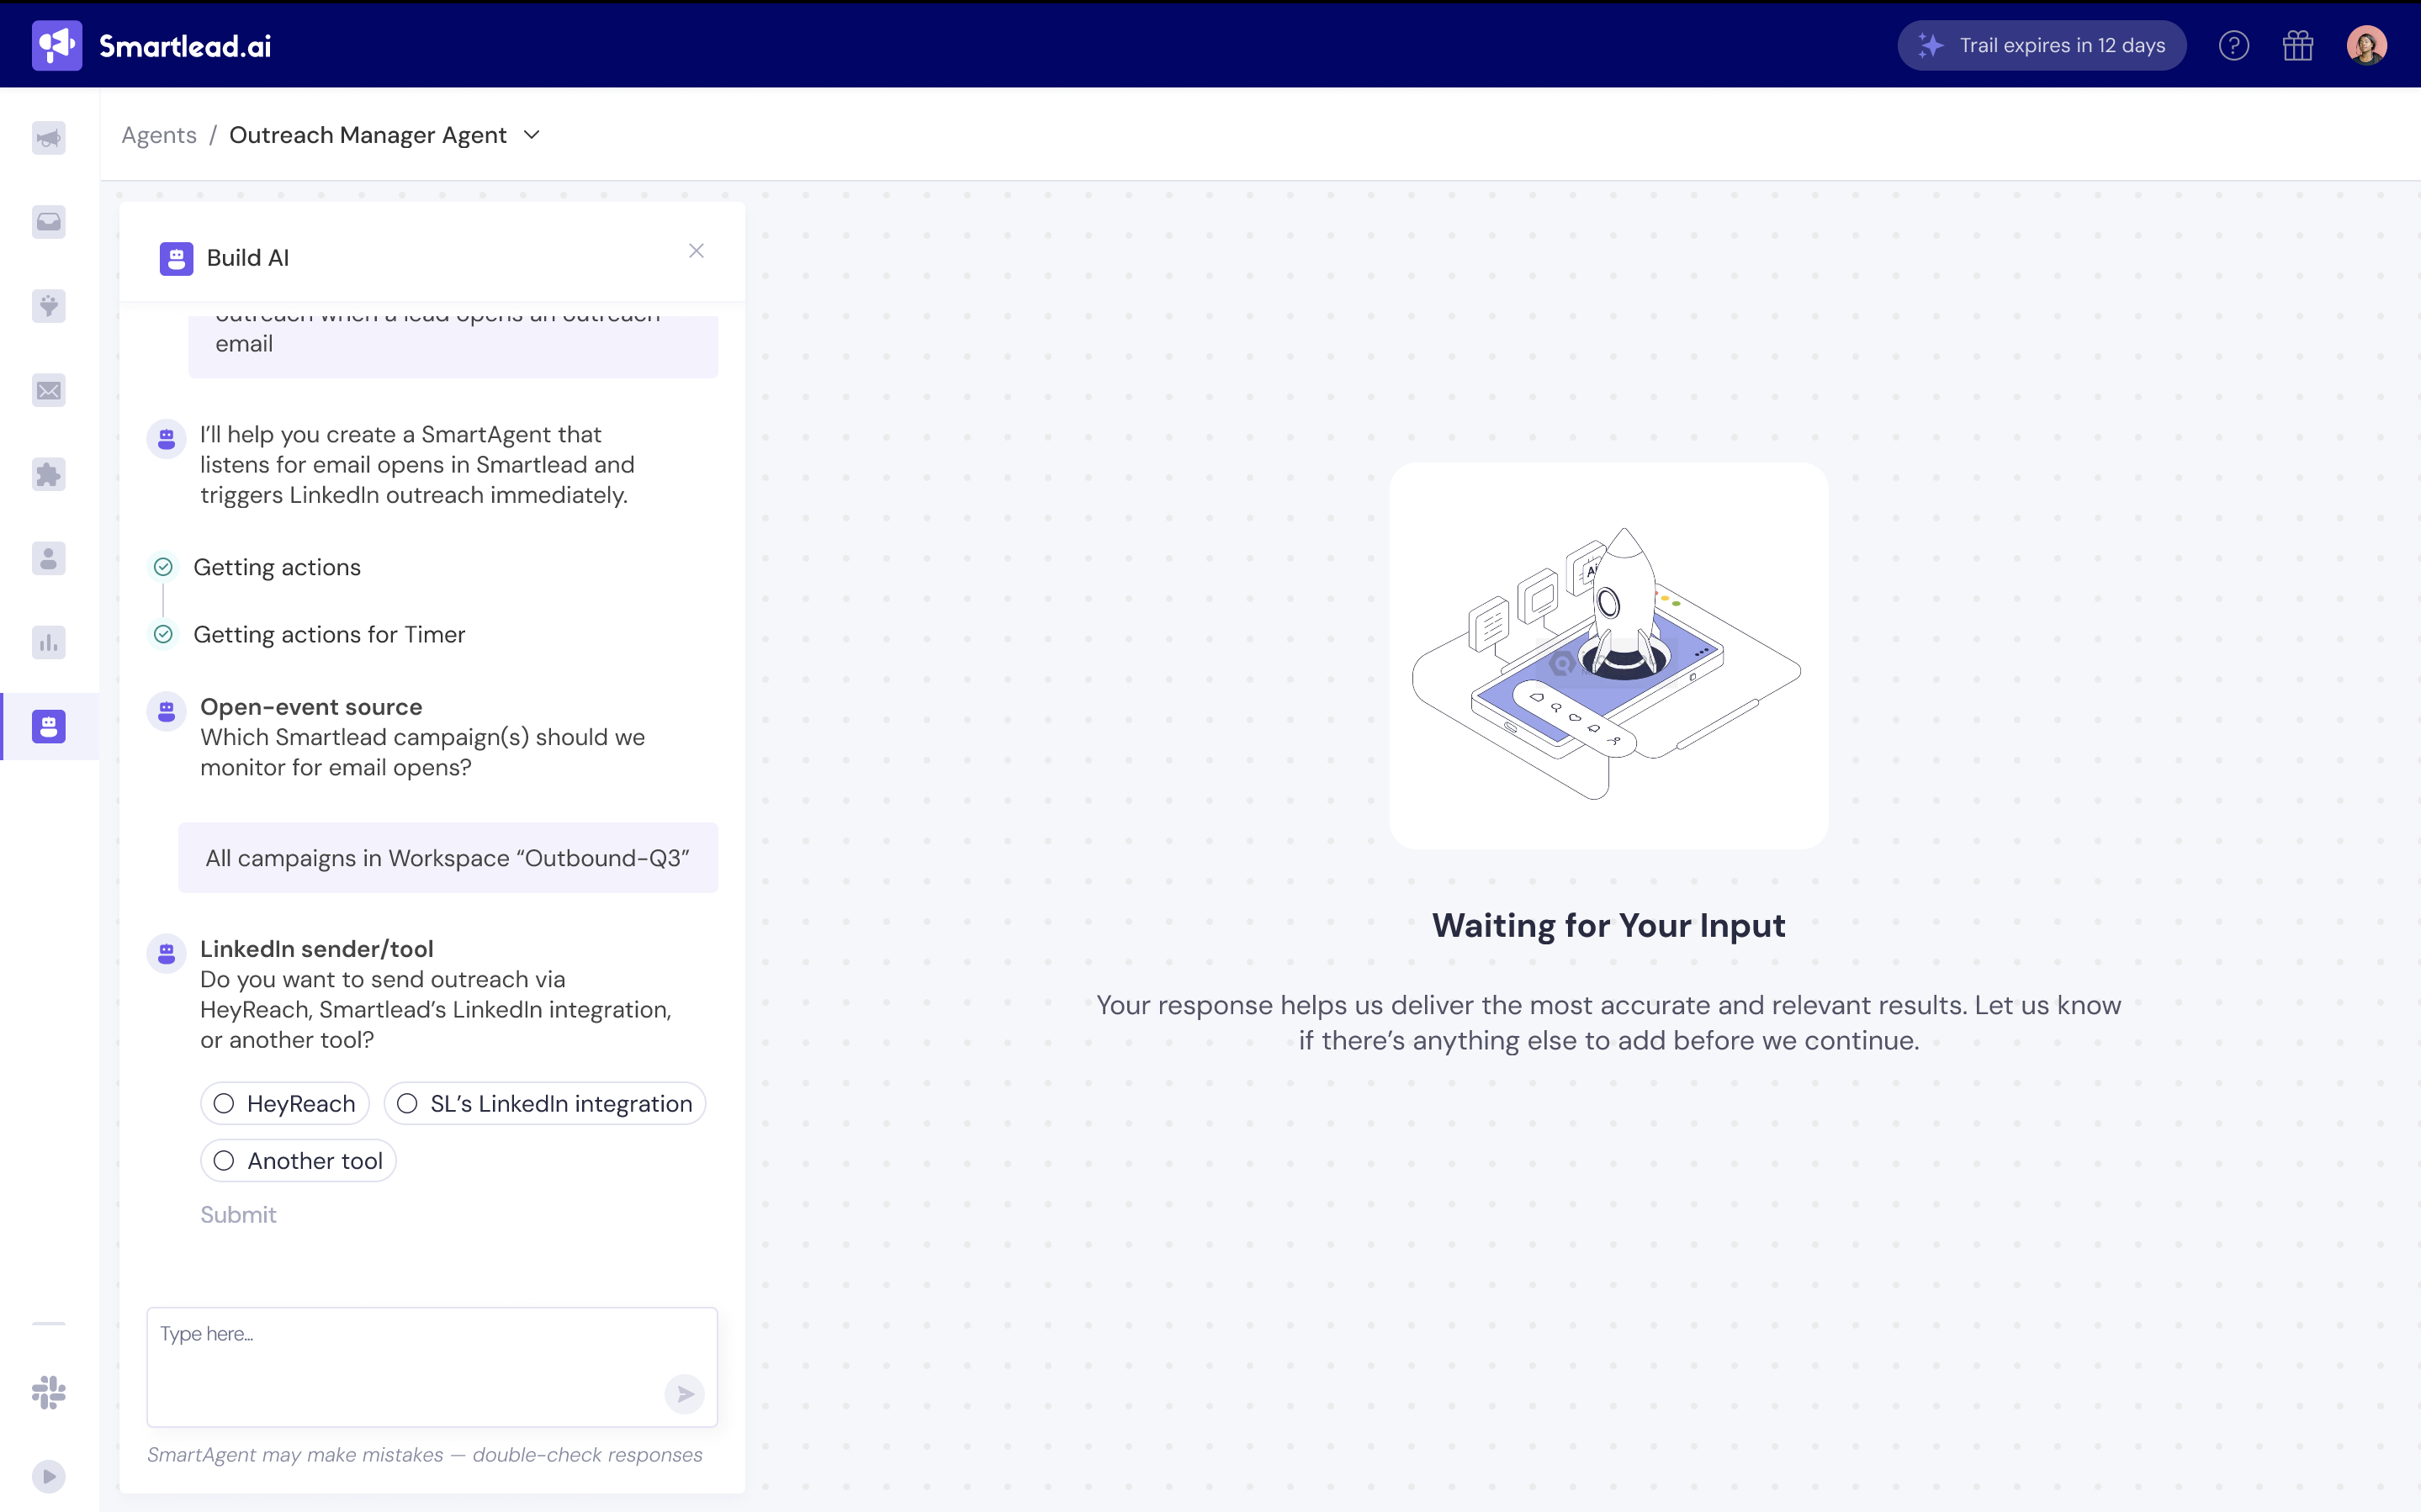Expand the Outreach Manager Agent dropdown

pyautogui.click(x=532, y=135)
